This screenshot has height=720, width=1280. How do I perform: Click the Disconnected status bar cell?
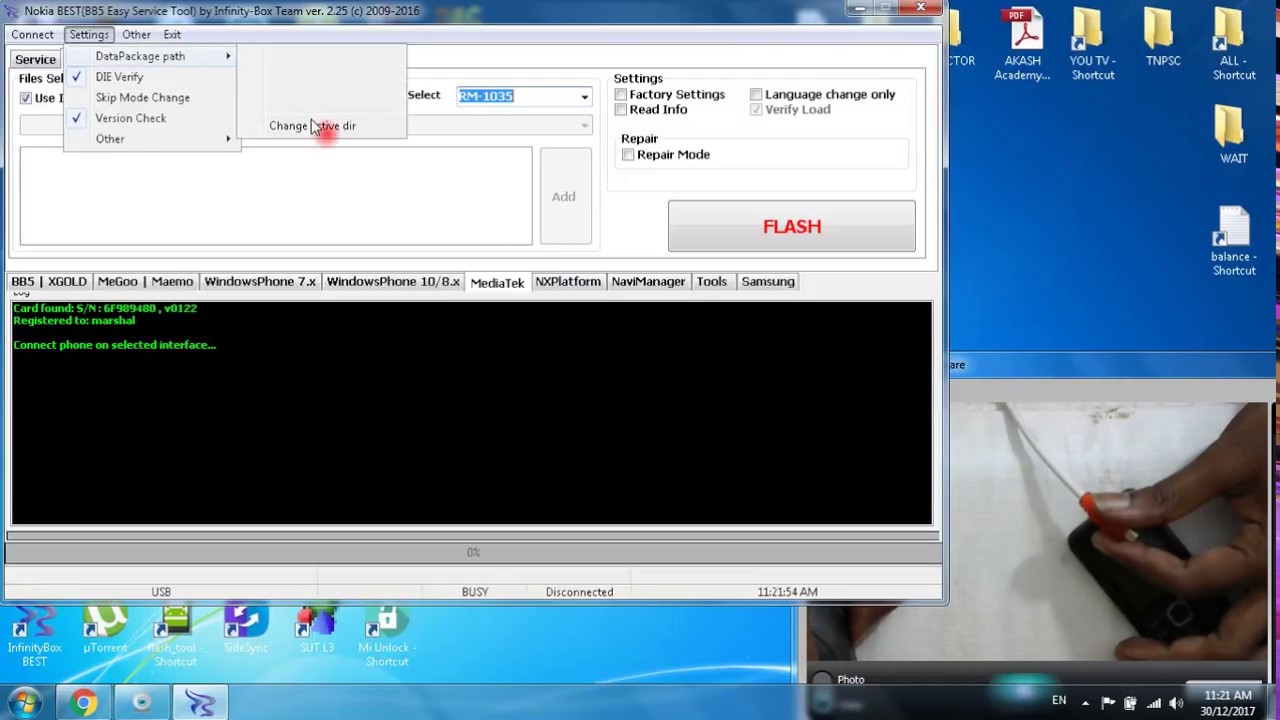(x=579, y=592)
